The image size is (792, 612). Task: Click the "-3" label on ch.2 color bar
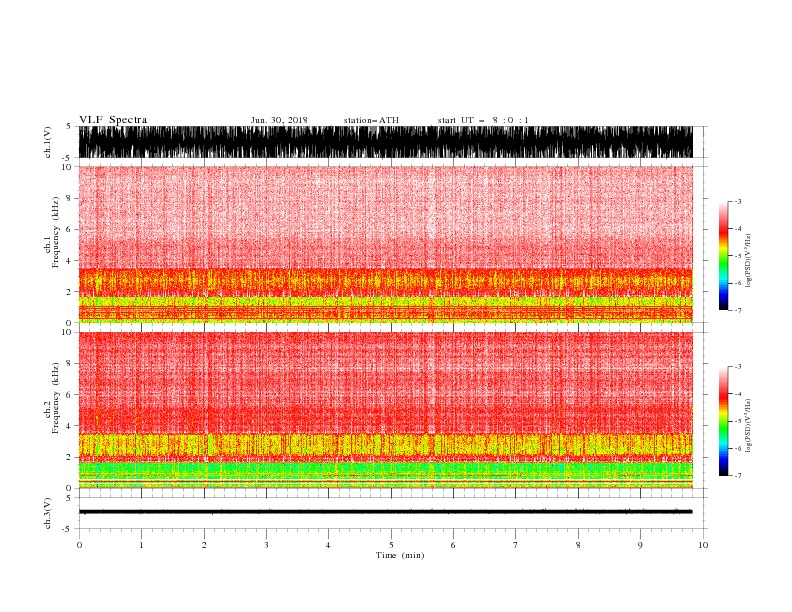click(738, 367)
